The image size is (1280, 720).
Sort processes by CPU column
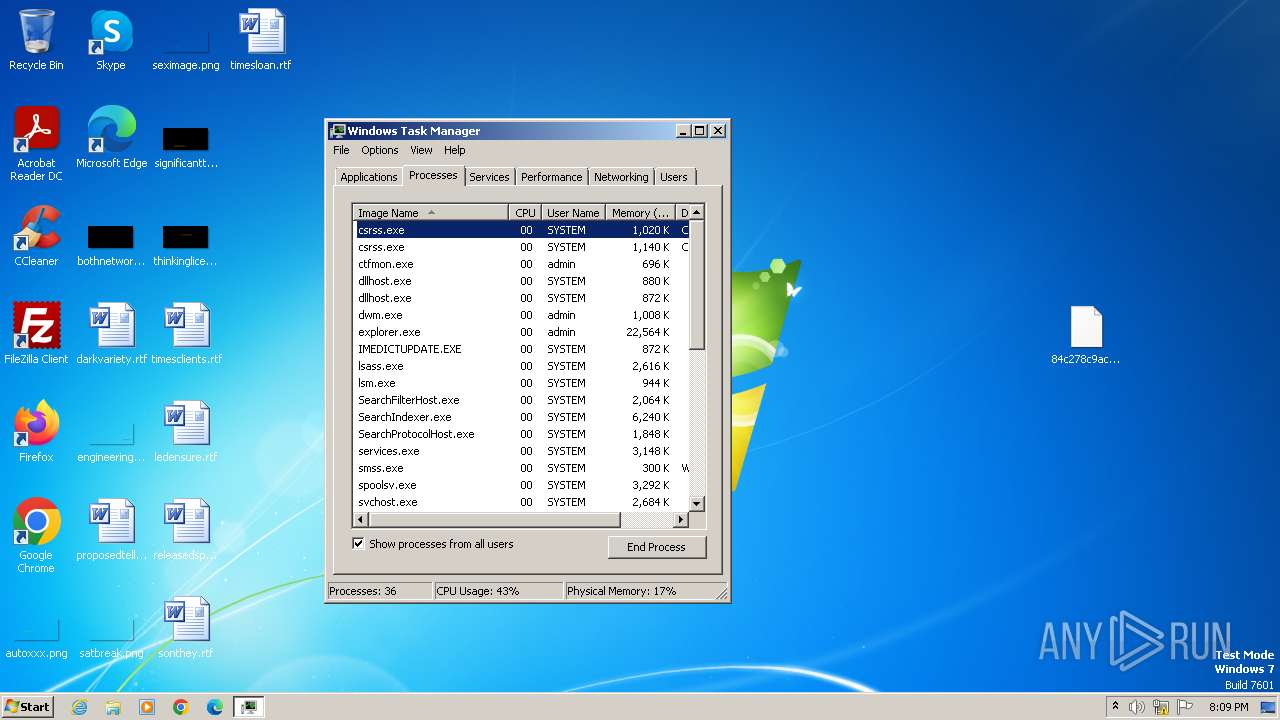(525, 212)
